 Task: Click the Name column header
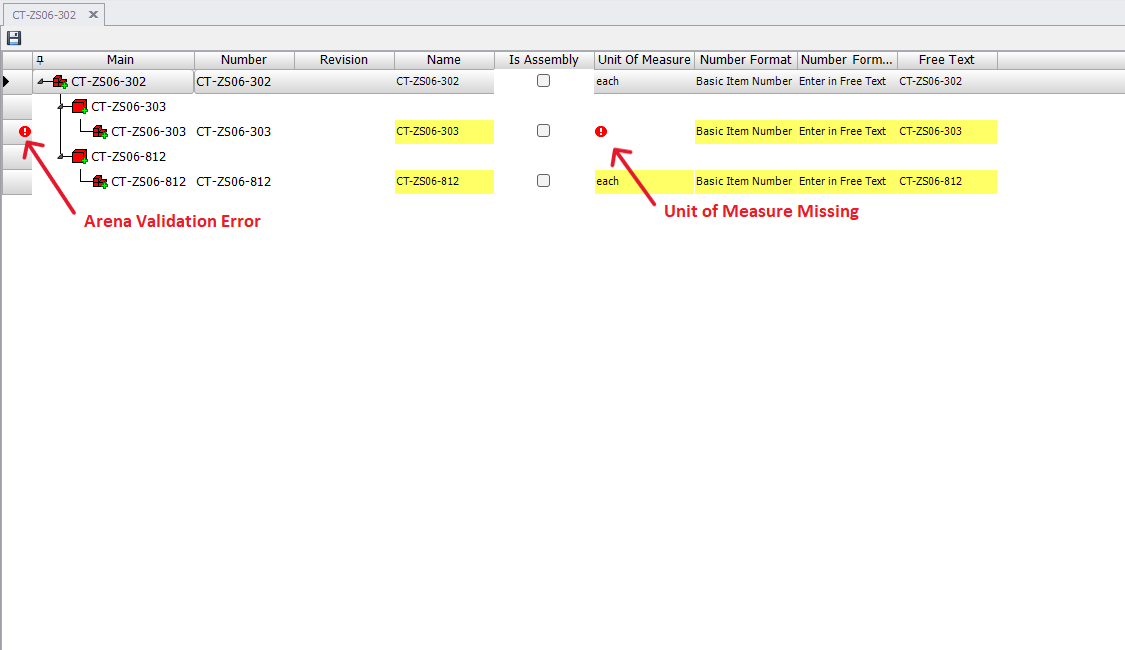[444, 60]
